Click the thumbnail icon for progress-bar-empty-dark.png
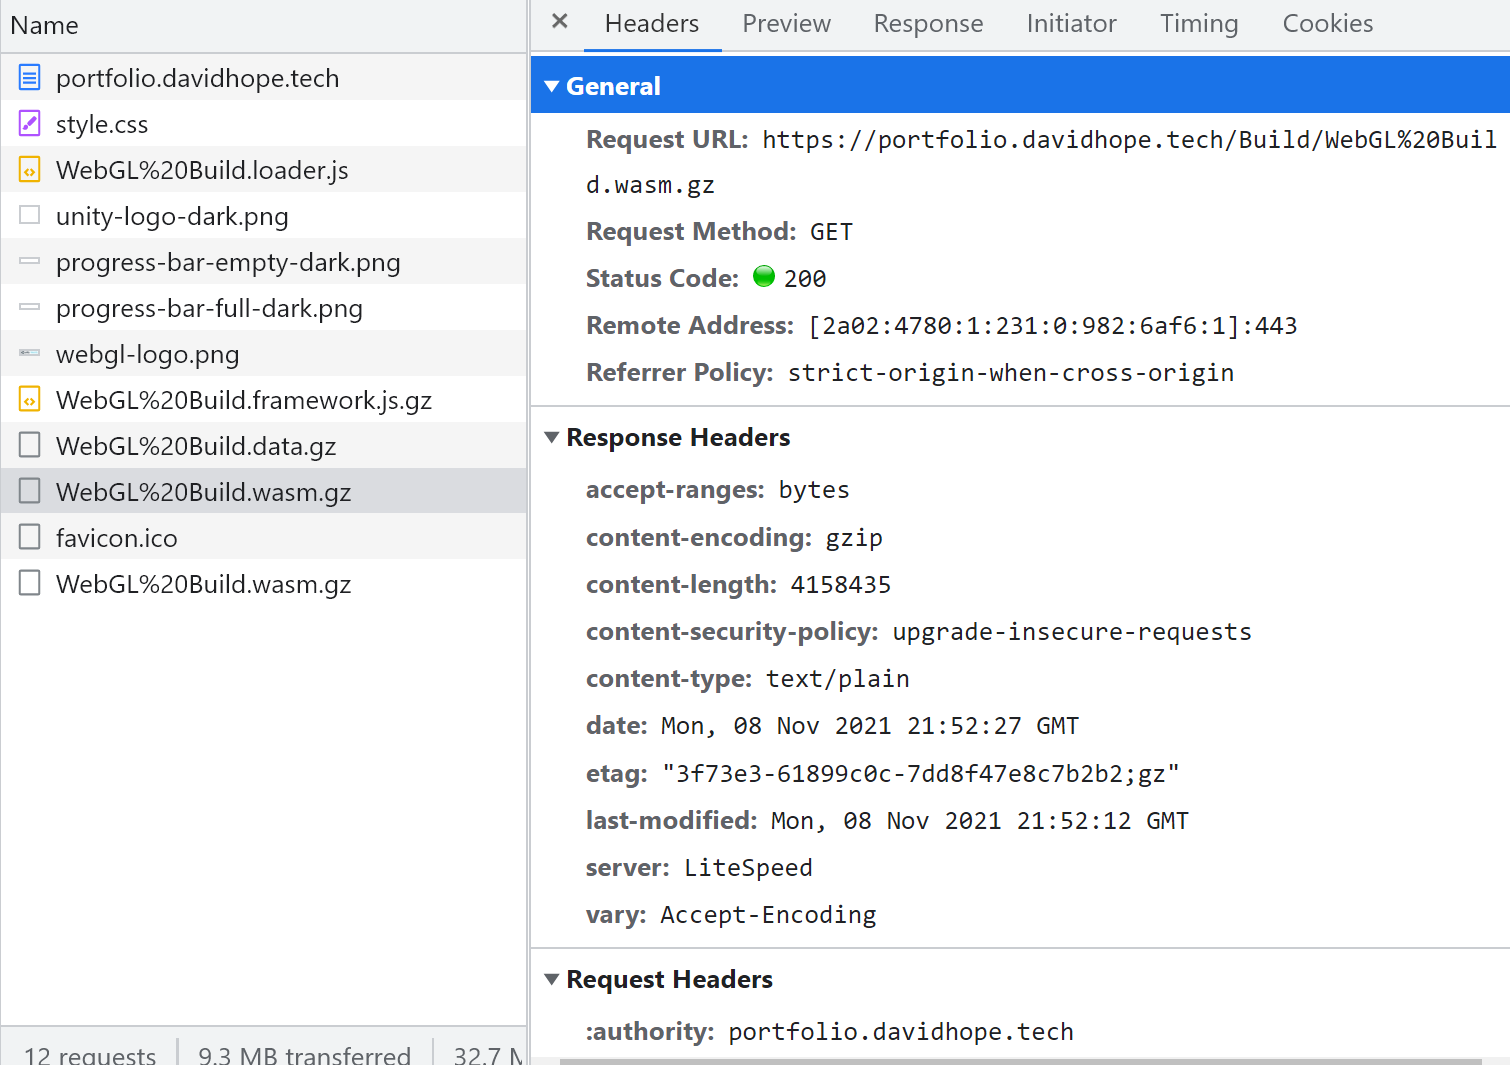This screenshot has height=1065, width=1510. tap(30, 261)
